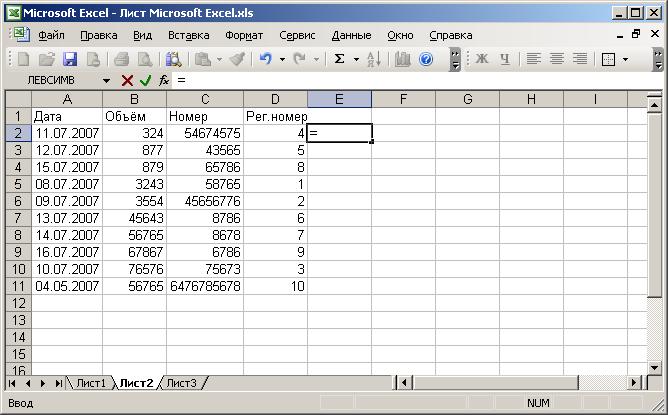Viewport: 668px width, 415px height.
Task: Toggle underline formatting (Ч button)
Action: tap(505, 59)
